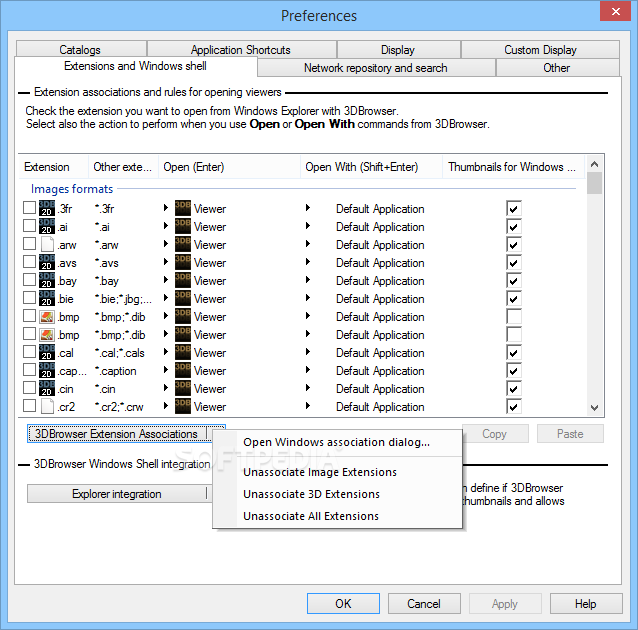
Task: Open the Display tab
Action: tap(398, 50)
